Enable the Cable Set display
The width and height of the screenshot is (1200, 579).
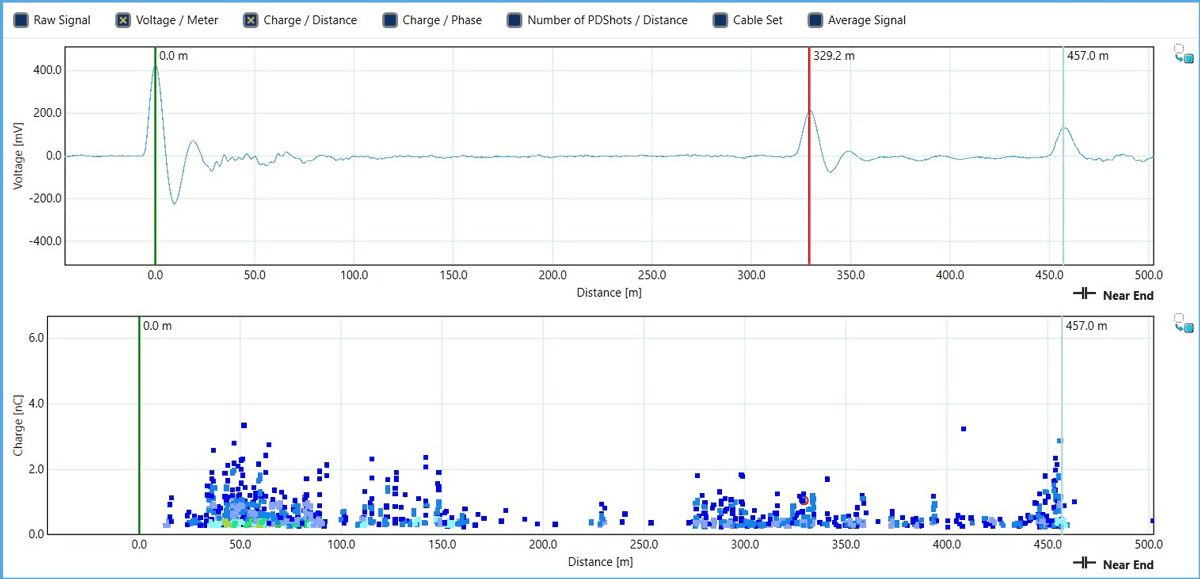718,19
